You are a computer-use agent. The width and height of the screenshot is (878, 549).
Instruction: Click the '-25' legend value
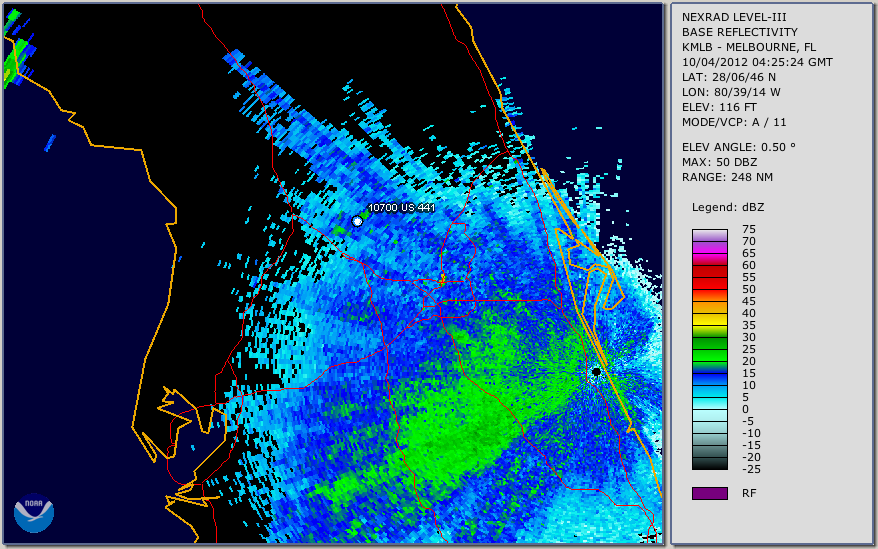tap(751, 469)
